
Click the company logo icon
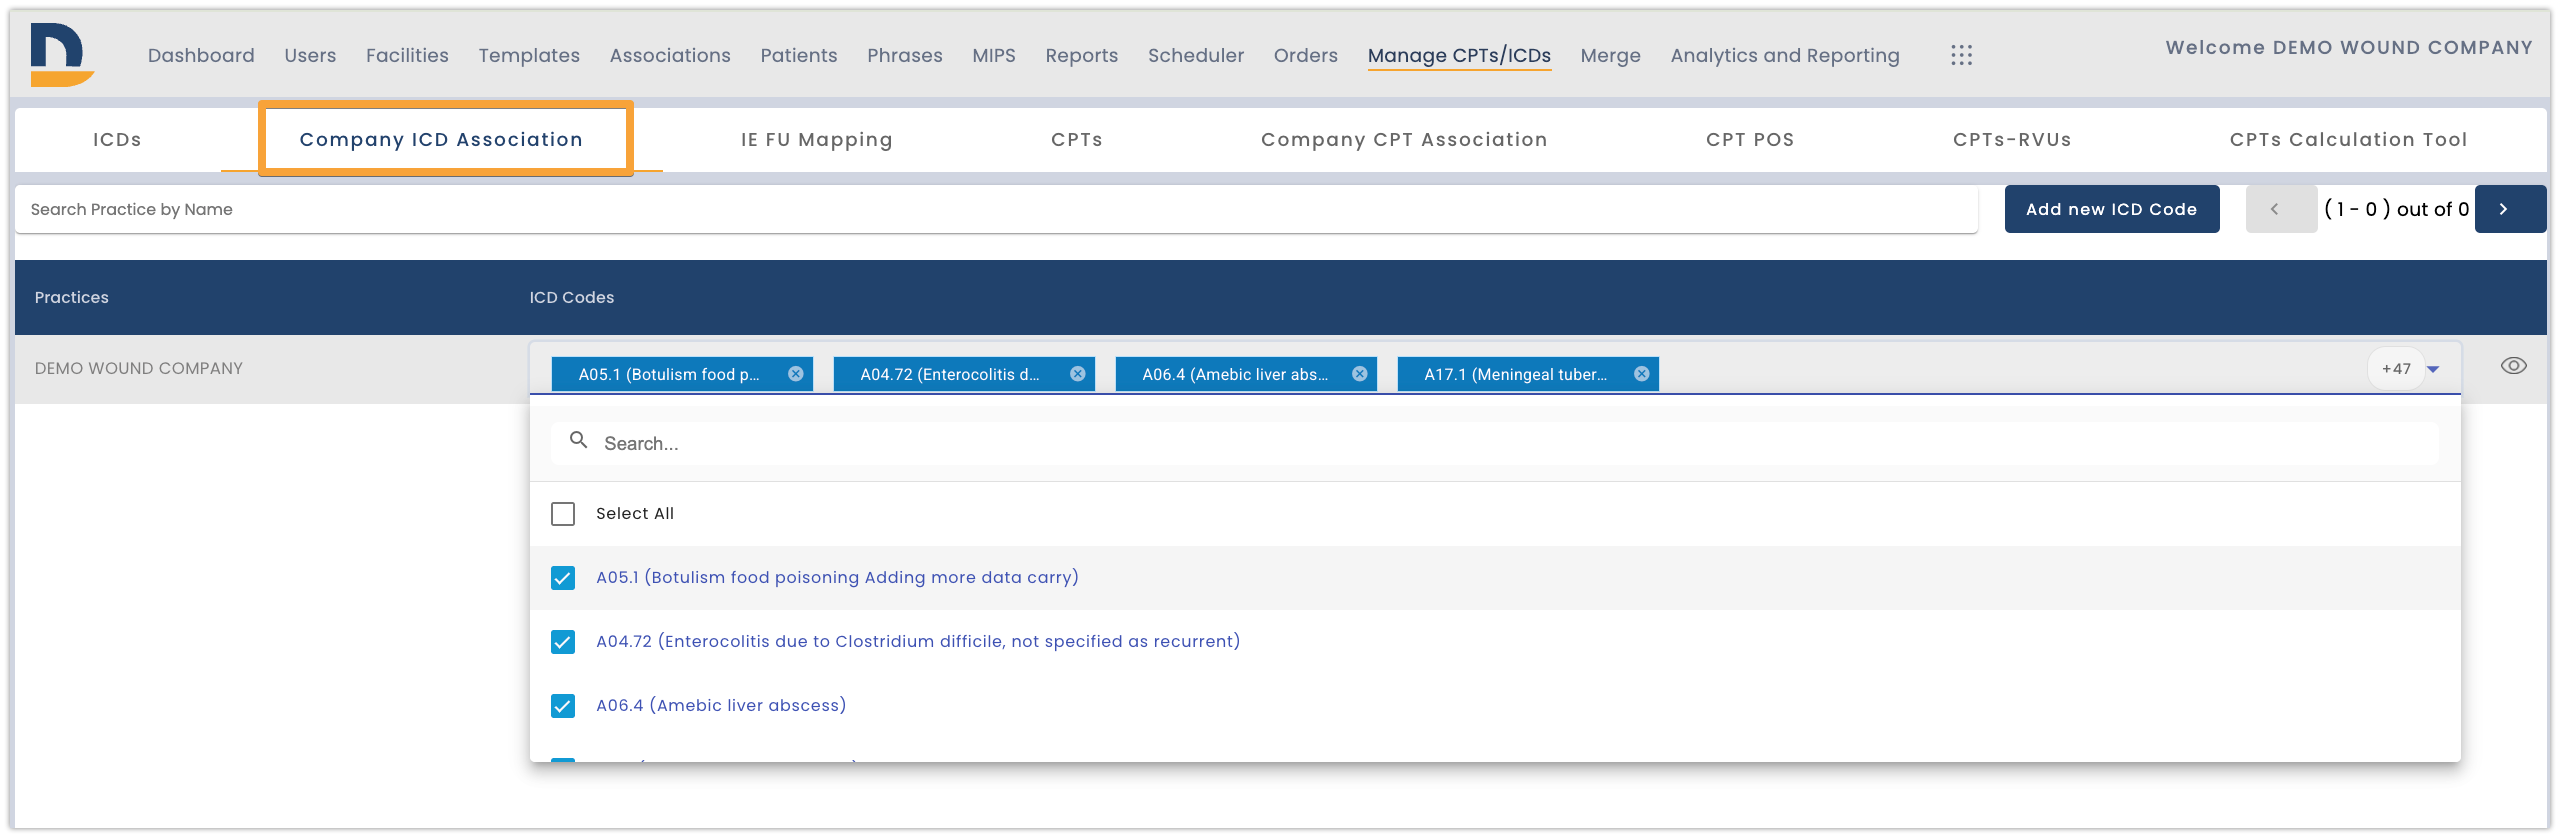point(61,55)
